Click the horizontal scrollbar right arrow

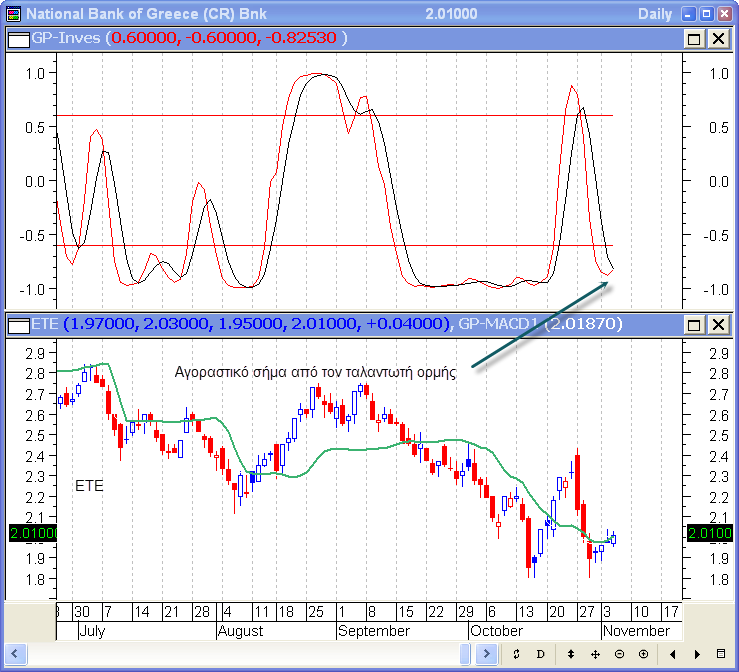[487, 654]
